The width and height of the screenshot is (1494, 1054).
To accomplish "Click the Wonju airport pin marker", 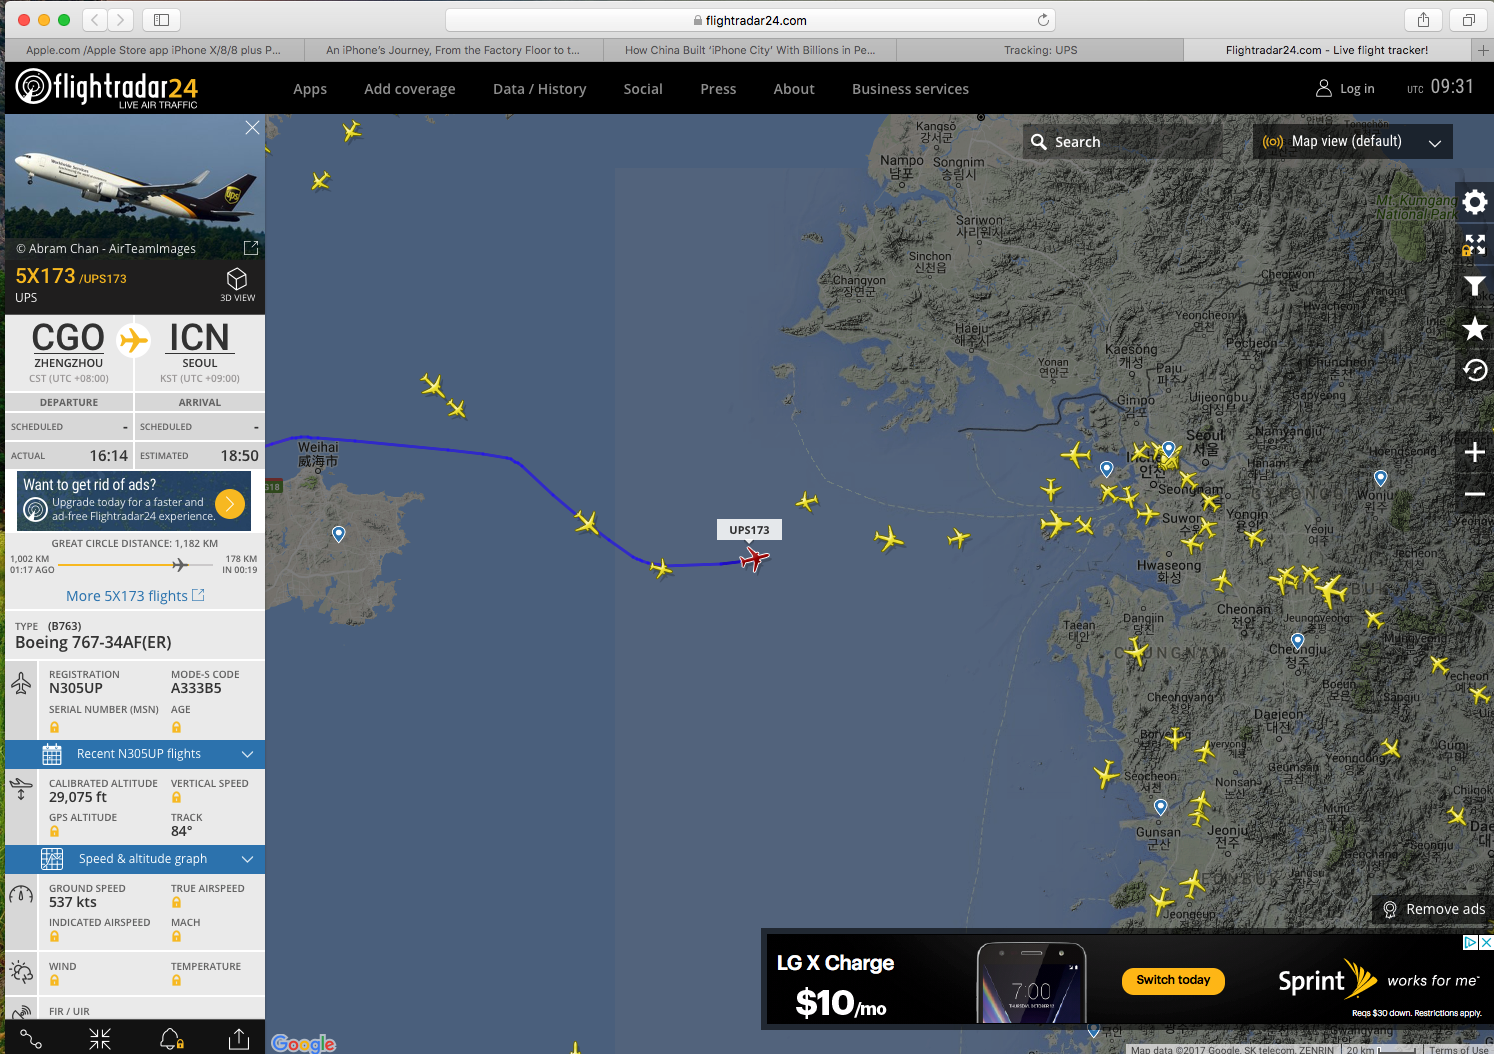I will pyautogui.click(x=1380, y=478).
